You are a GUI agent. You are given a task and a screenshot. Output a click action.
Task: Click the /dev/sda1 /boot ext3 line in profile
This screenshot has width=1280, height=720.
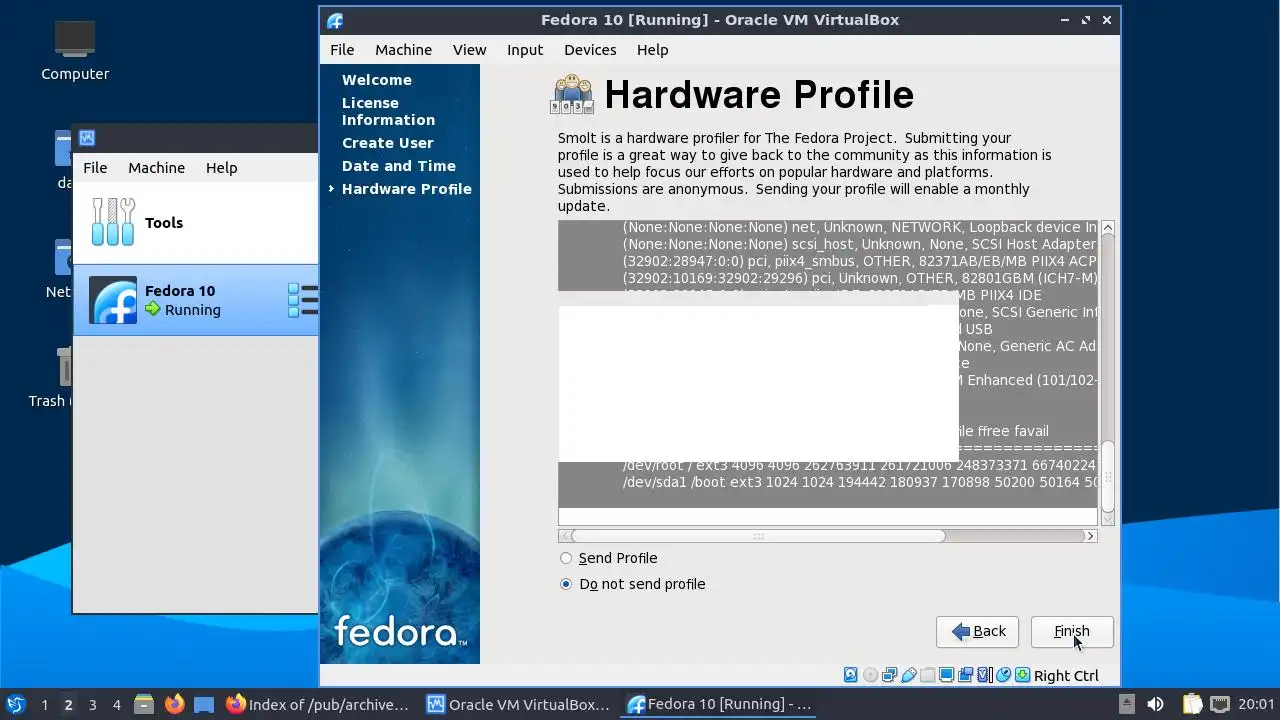point(860,482)
